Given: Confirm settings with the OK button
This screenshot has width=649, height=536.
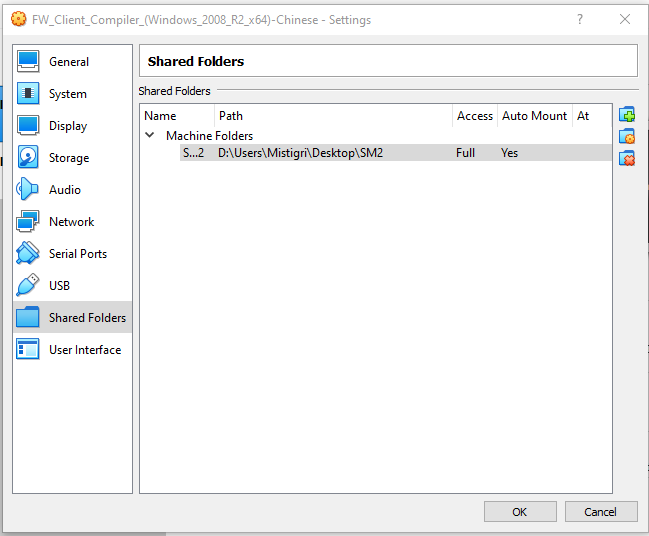Looking at the screenshot, I should click(520, 512).
